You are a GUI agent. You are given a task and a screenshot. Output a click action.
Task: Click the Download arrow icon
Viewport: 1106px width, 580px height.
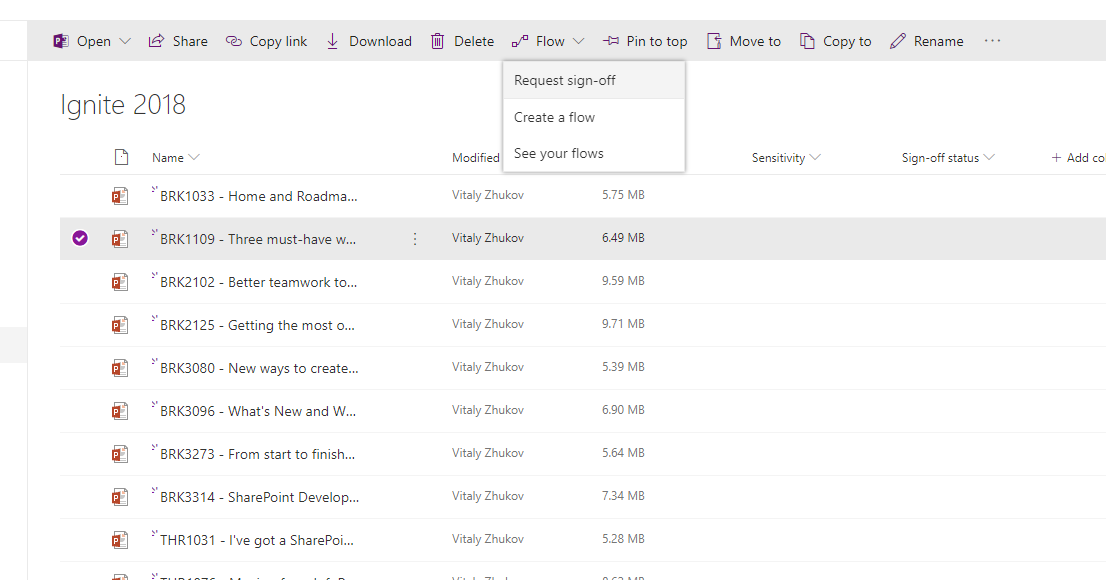tap(332, 41)
